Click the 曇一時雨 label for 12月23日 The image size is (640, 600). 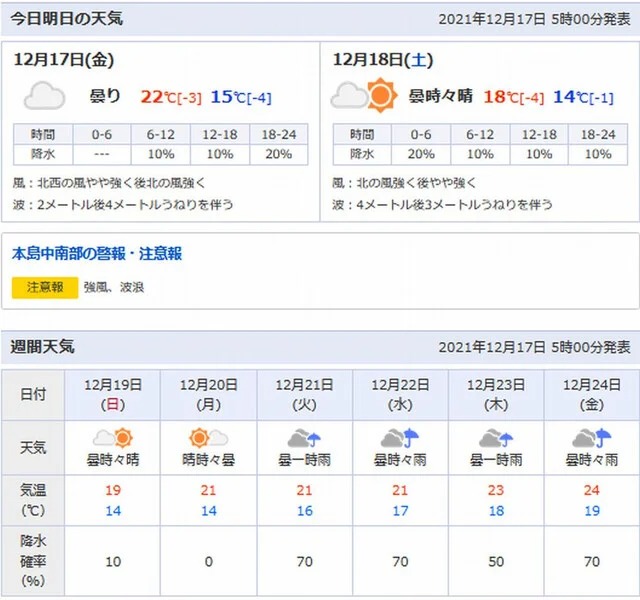tap(496, 460)
